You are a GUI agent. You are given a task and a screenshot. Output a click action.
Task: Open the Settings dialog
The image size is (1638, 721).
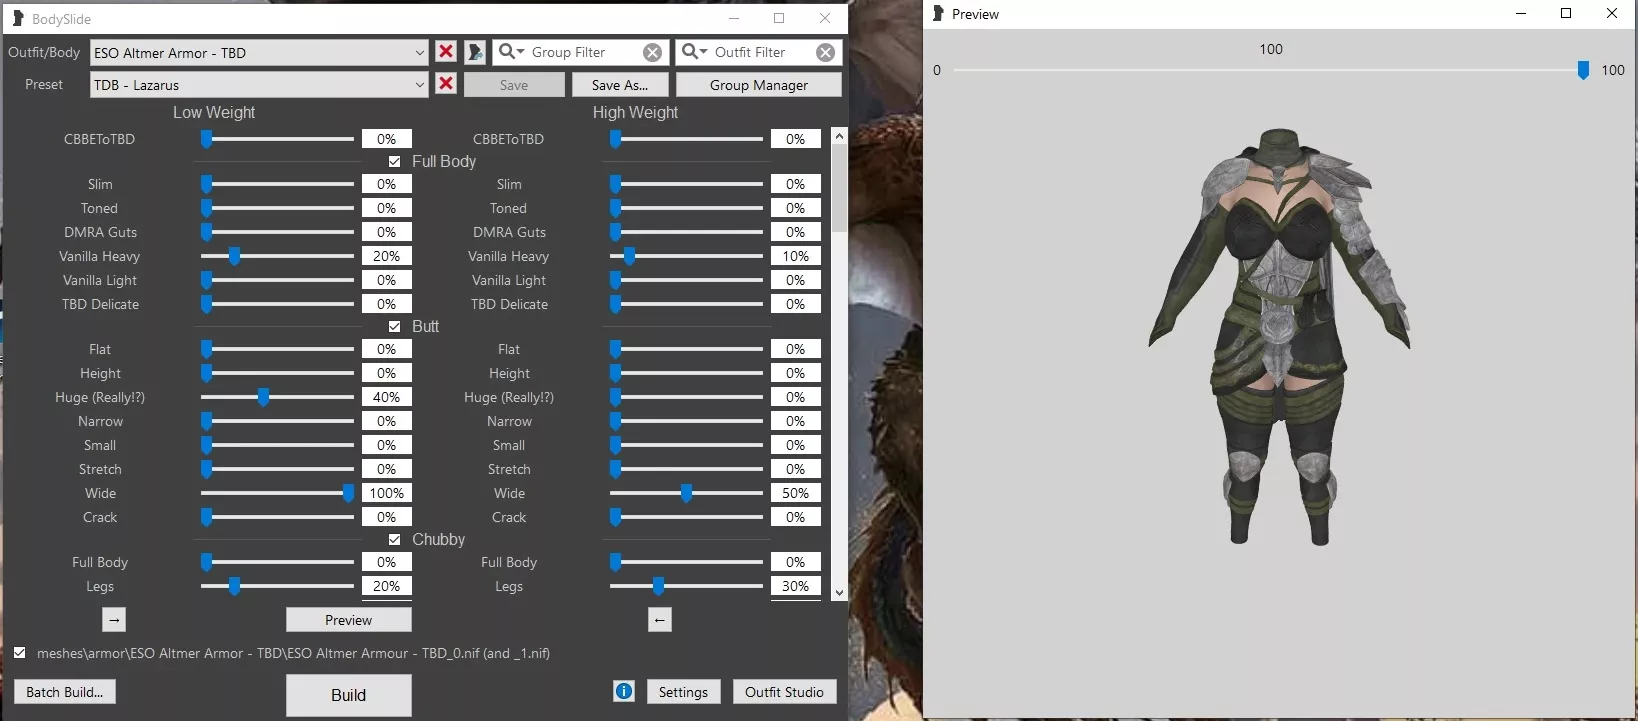(683, 692)
